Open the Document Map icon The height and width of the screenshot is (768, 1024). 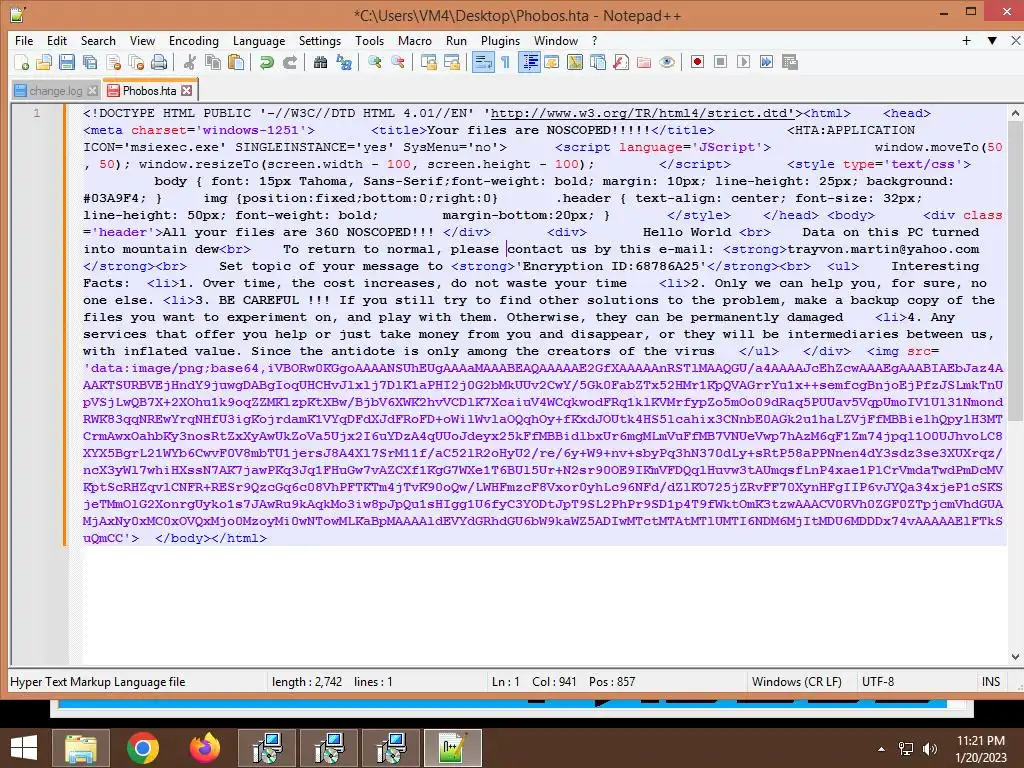(575, 62)
